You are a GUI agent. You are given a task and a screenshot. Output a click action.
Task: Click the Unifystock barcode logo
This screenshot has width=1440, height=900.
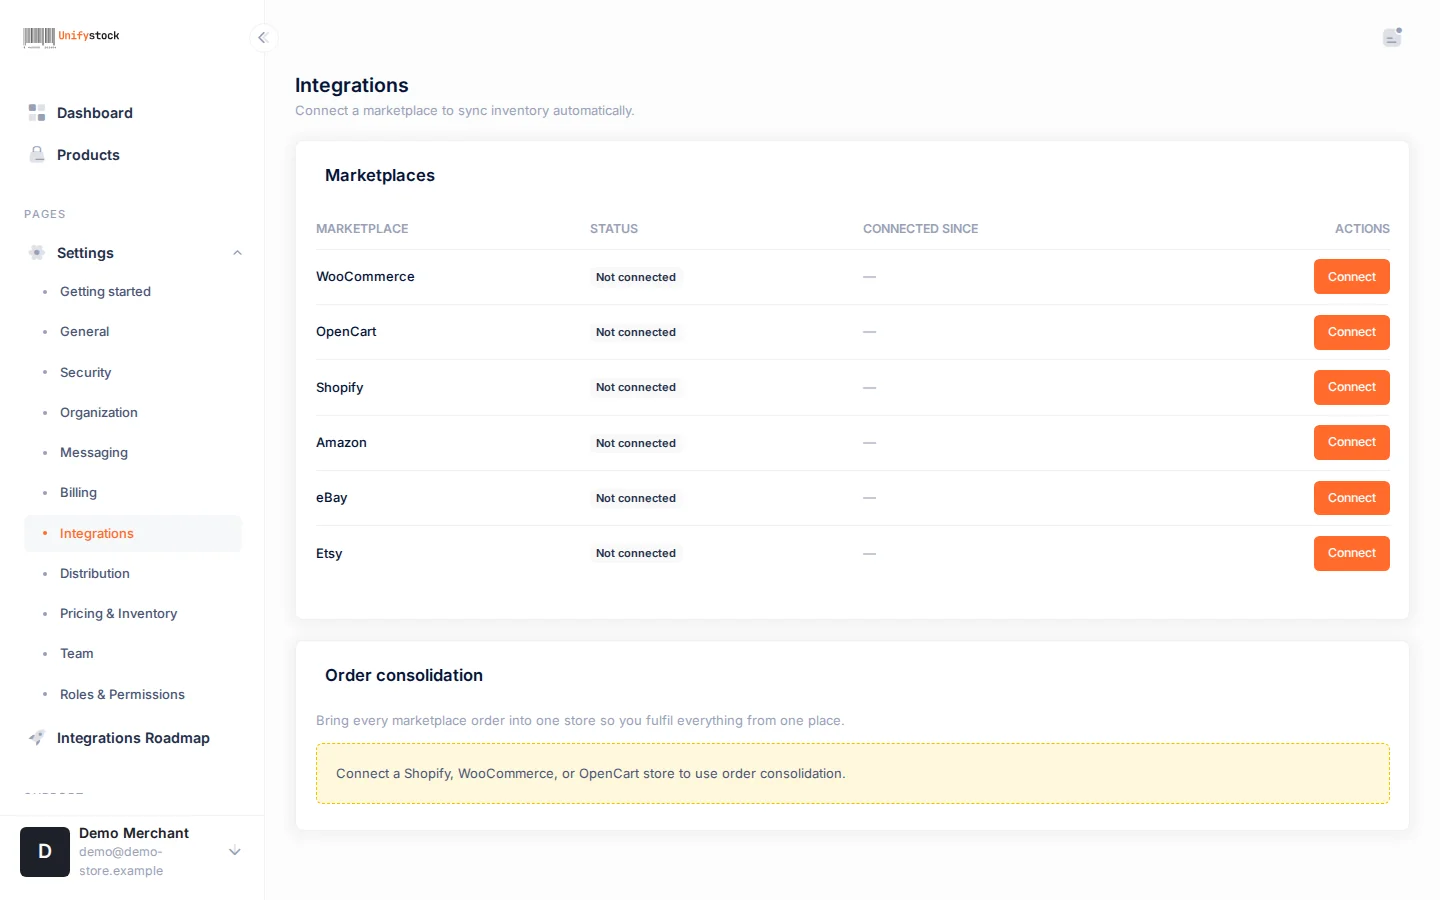click(x=71, y=37)
